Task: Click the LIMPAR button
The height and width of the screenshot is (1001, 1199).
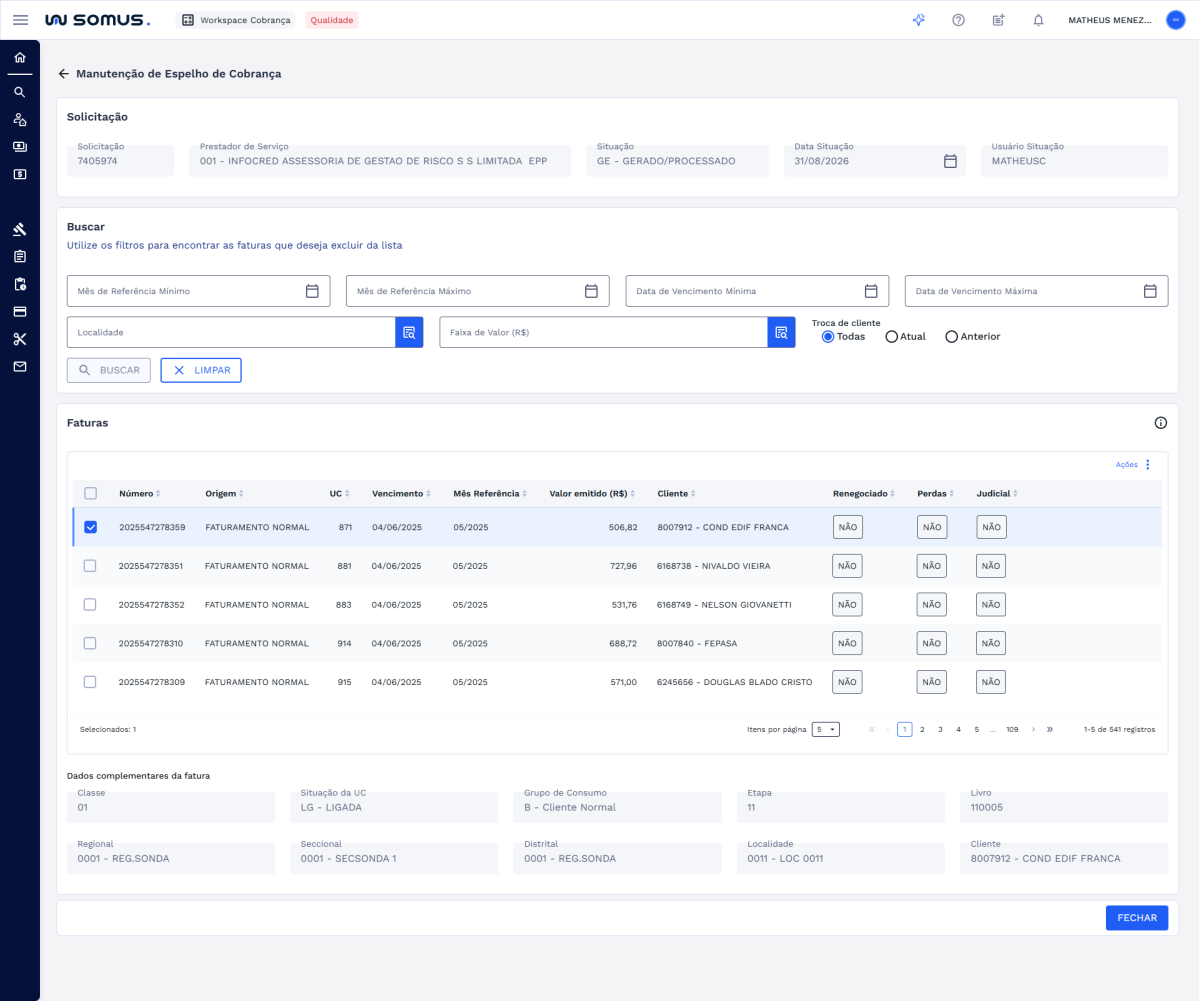Action: click(201, 370)
